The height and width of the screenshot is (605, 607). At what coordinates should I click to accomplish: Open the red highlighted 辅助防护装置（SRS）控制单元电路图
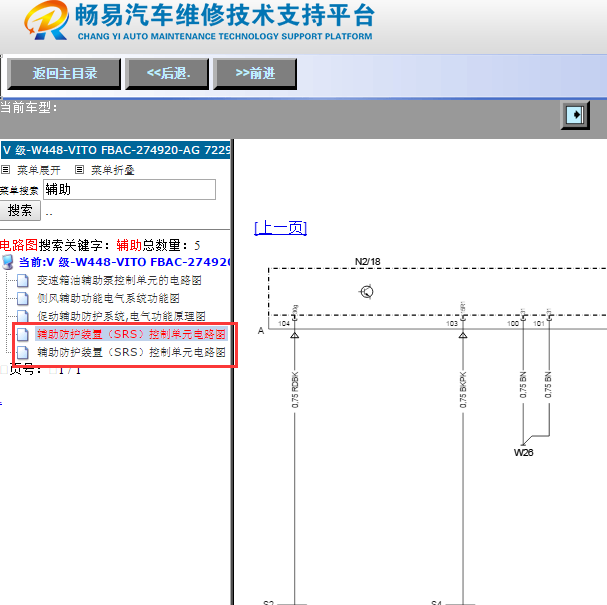(131, 334)
